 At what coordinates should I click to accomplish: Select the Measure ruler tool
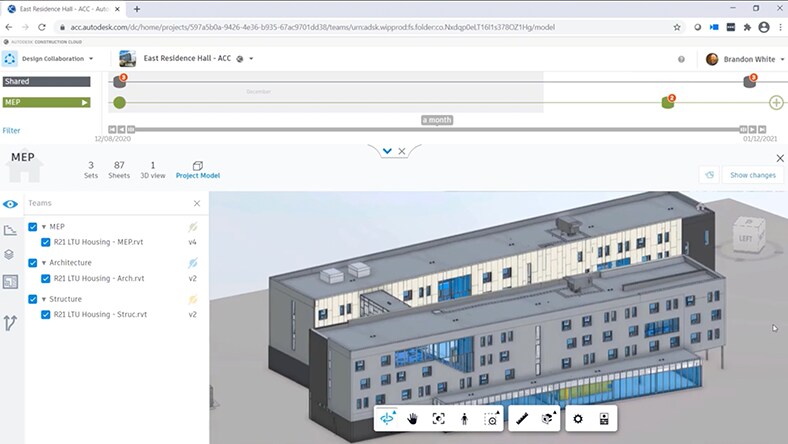(x=523, y=419)
